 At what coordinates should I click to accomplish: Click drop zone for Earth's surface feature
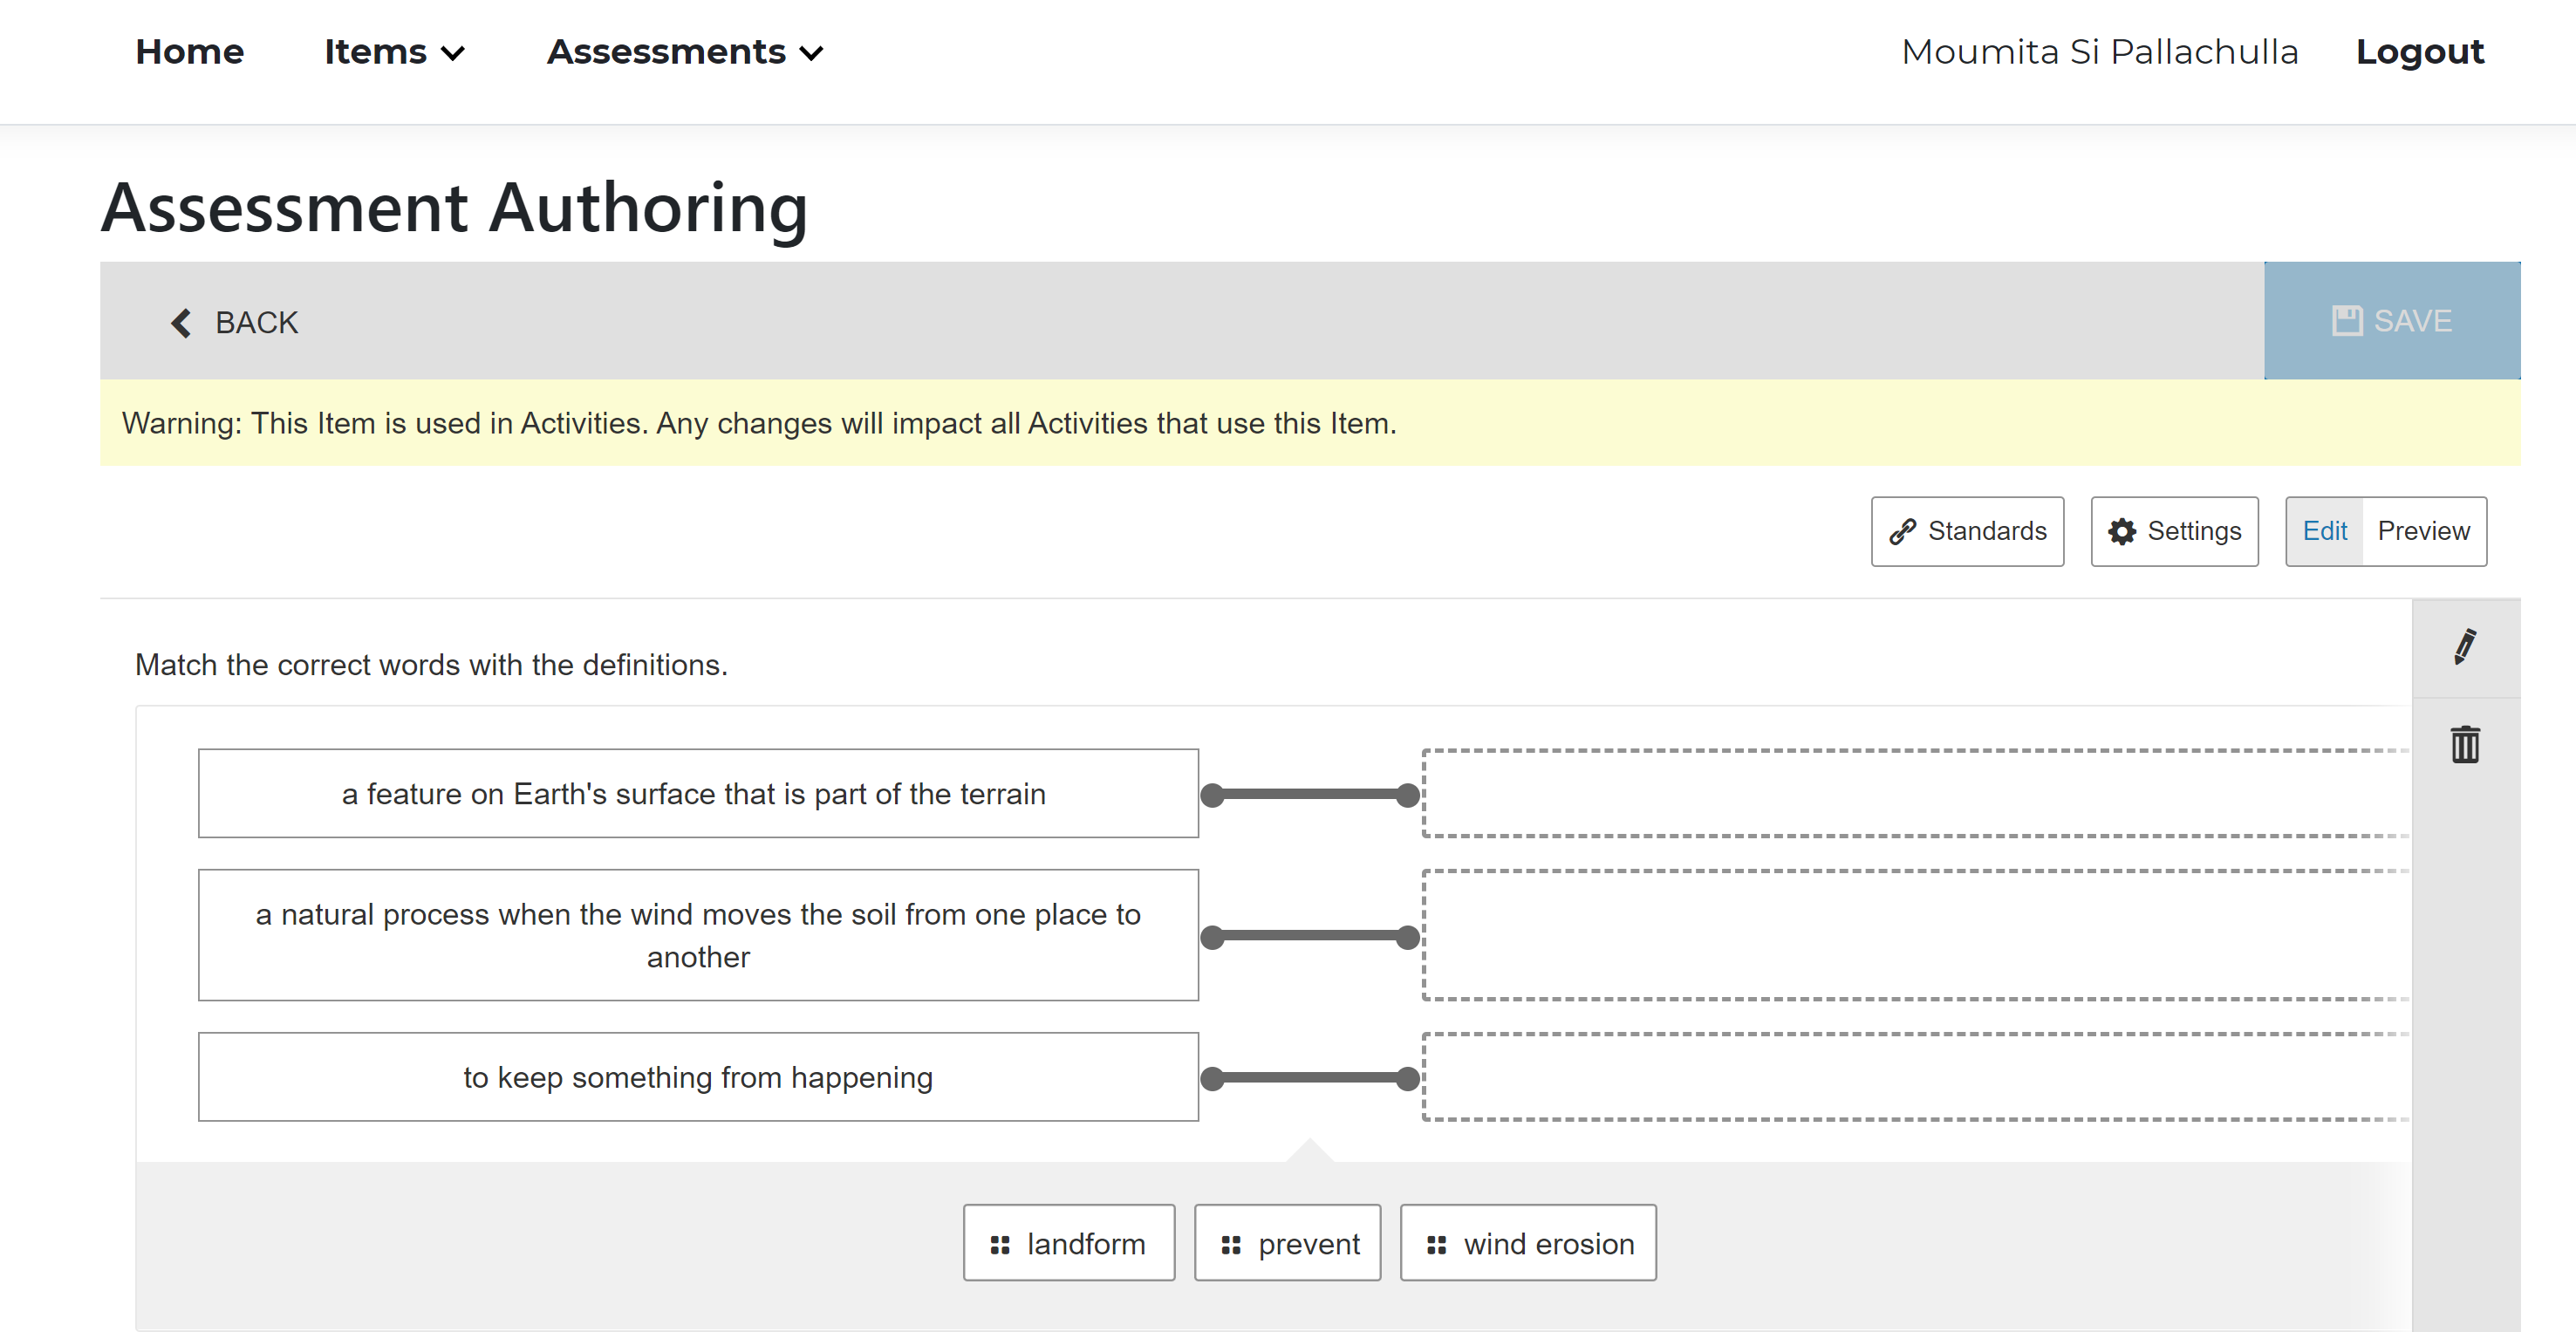(1916, 793)
